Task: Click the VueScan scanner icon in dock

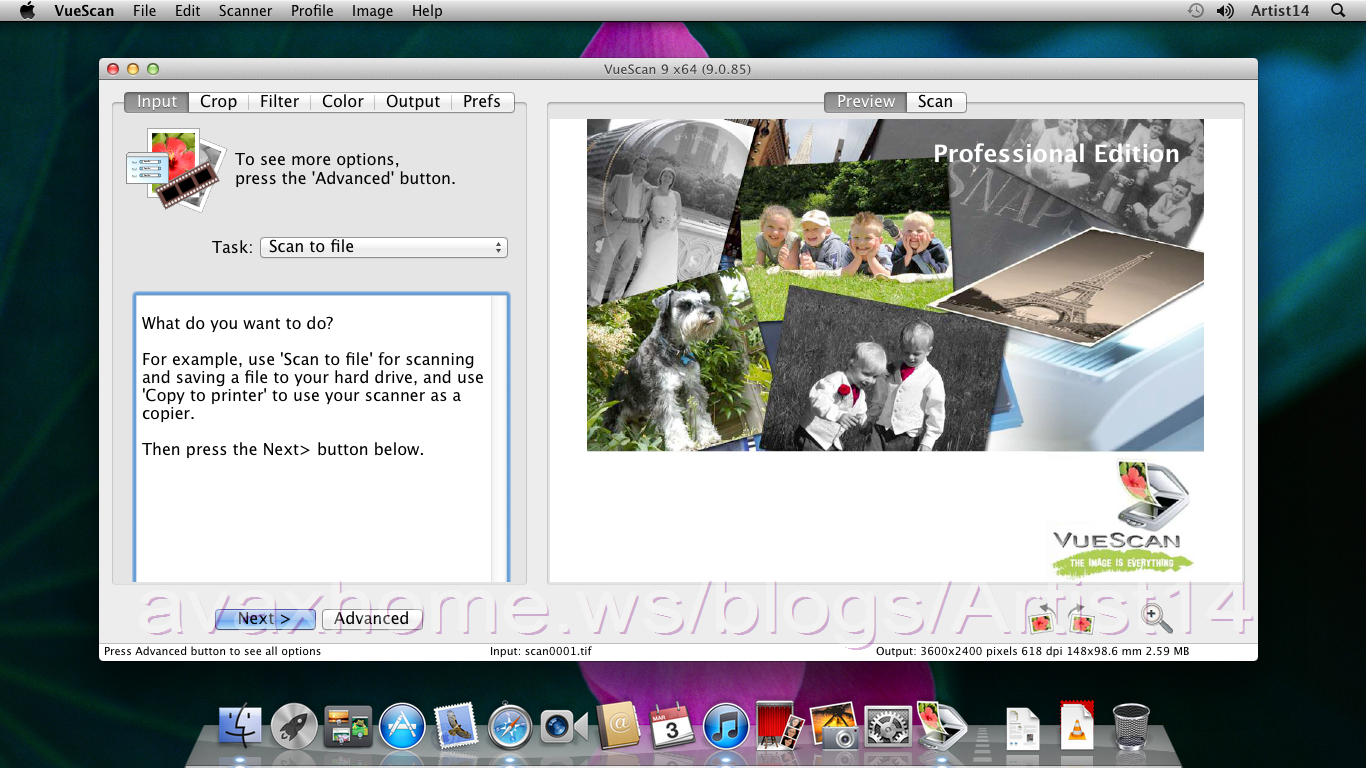Action: [941, 726]
